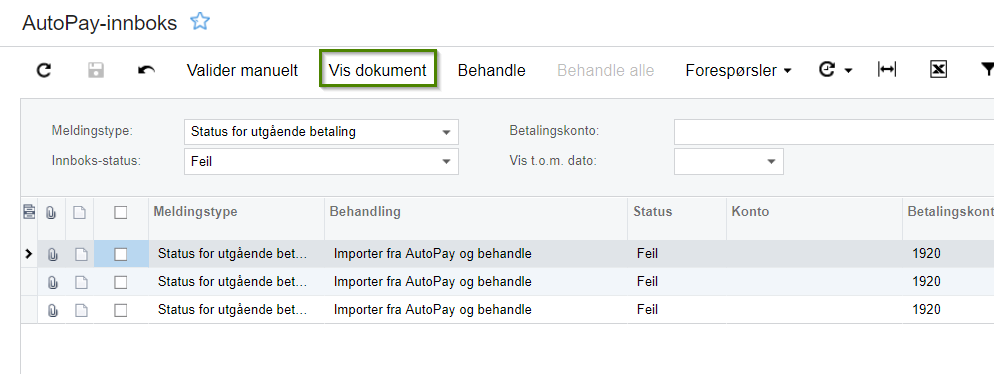Open attachments of the second Feil row
The height and width of the screenshot is (374, 994).
[53, 282]
